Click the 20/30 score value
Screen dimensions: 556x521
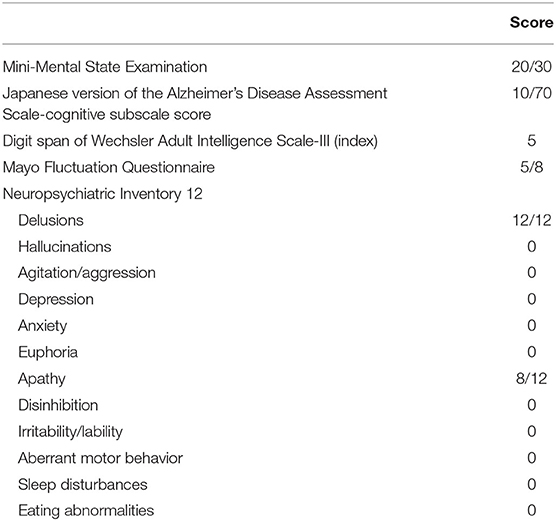coord(532,67)
